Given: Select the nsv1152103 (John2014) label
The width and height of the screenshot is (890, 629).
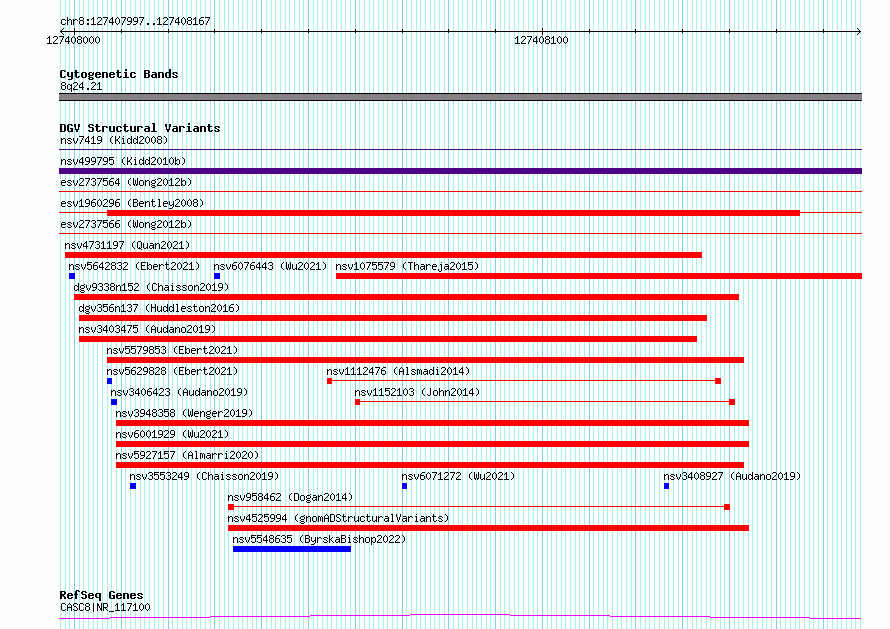Looking at the screenshot, I should click(x=417, y=392).
